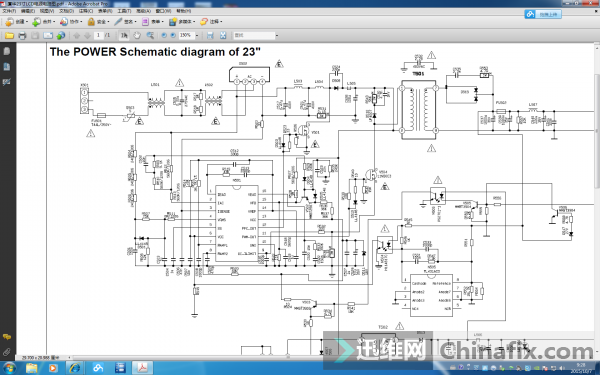Open a file with the folder icon

(x=9, y=36)
